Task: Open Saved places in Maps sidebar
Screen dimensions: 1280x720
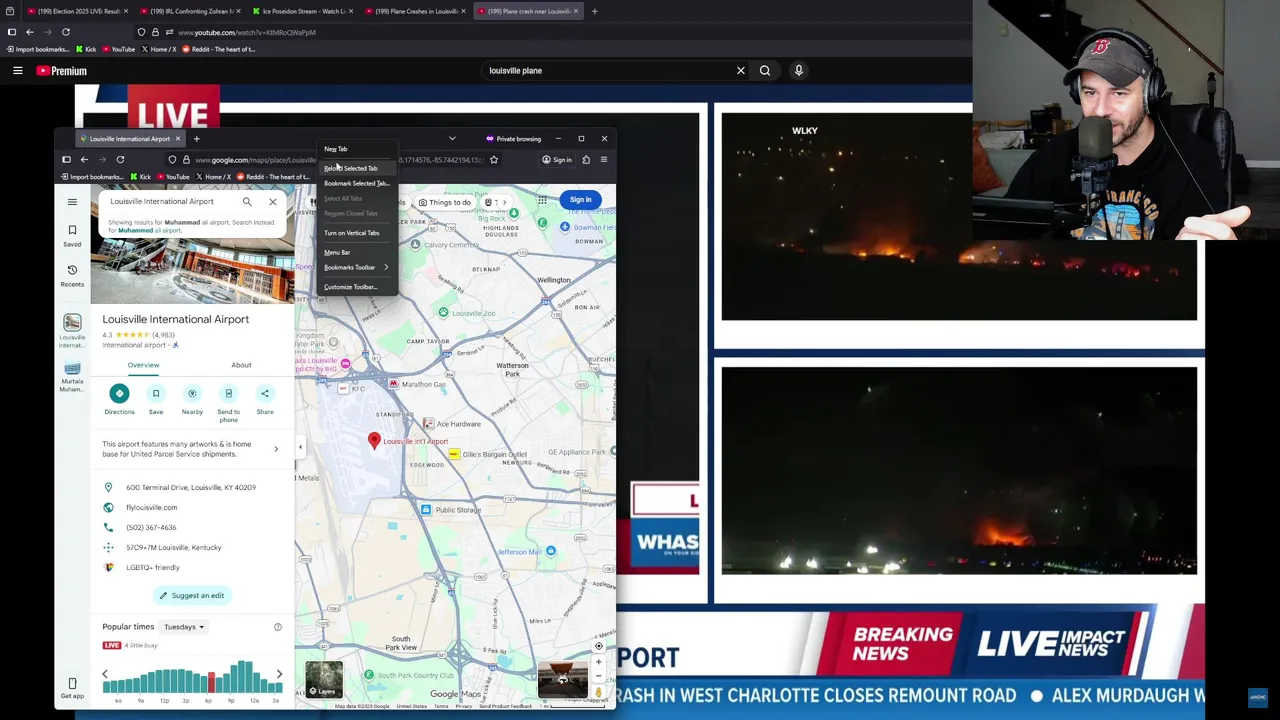Action: (72, 235)
